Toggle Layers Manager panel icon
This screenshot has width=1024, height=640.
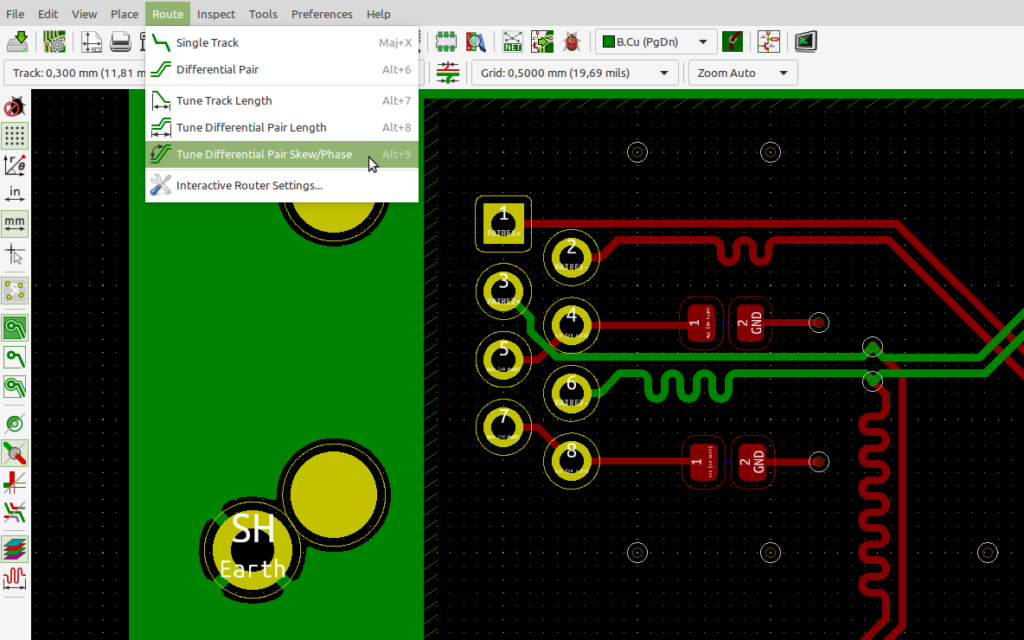(14, 549)
